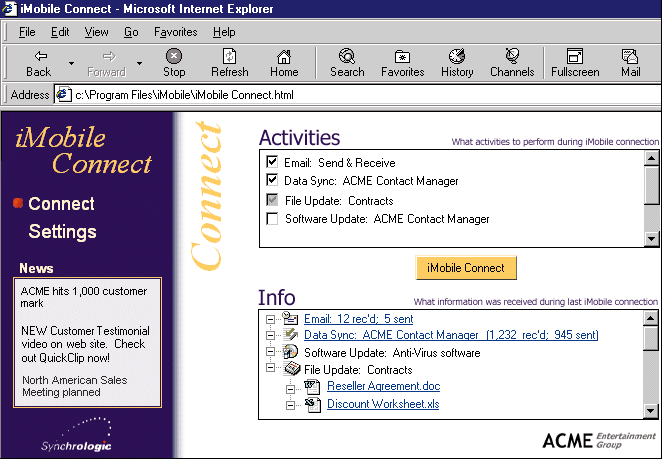Click Info list scroll up arrow
This screenshot has width=662, height=459.
(651, 318)
